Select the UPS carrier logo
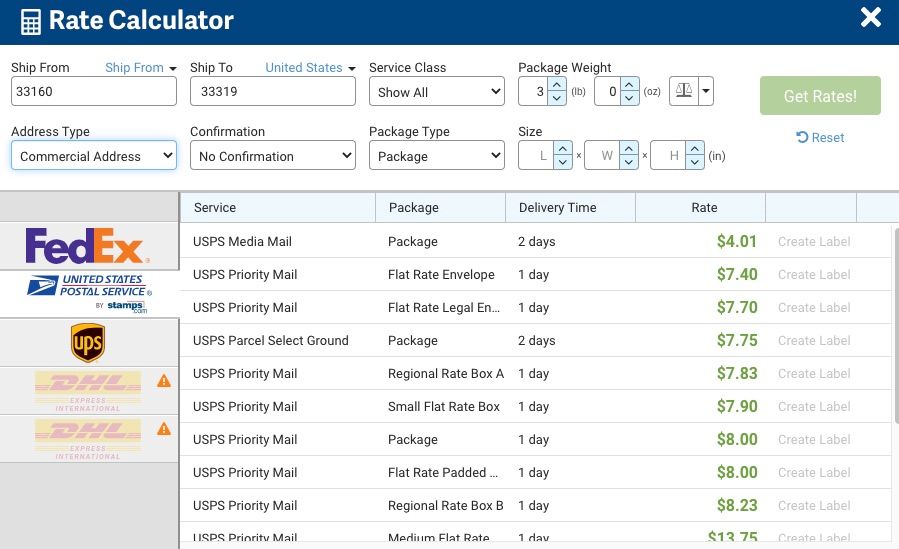899x549 pixels. coord(88,343)
